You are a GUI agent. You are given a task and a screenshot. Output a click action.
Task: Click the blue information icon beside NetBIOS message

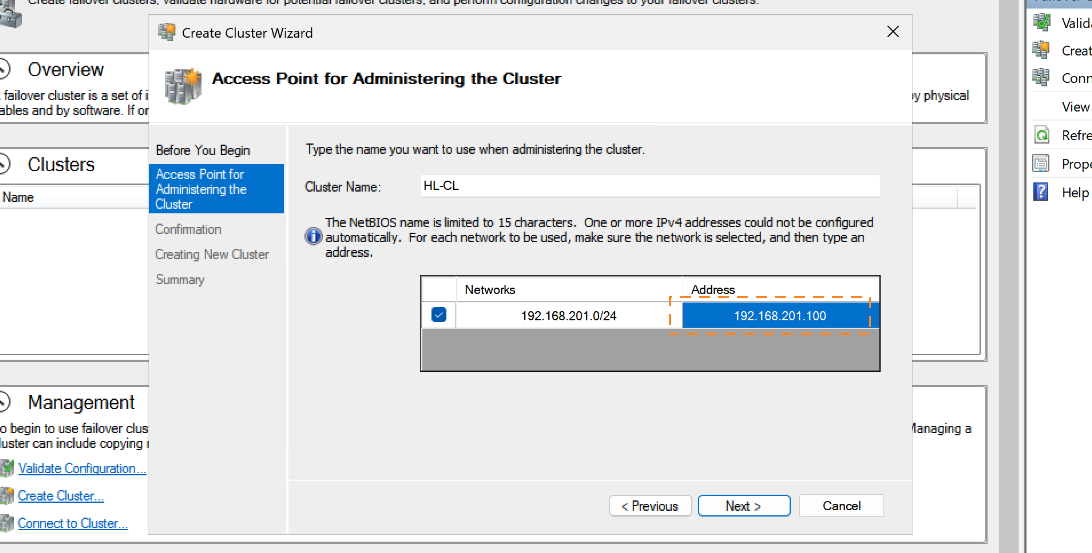tap(314, 236)
